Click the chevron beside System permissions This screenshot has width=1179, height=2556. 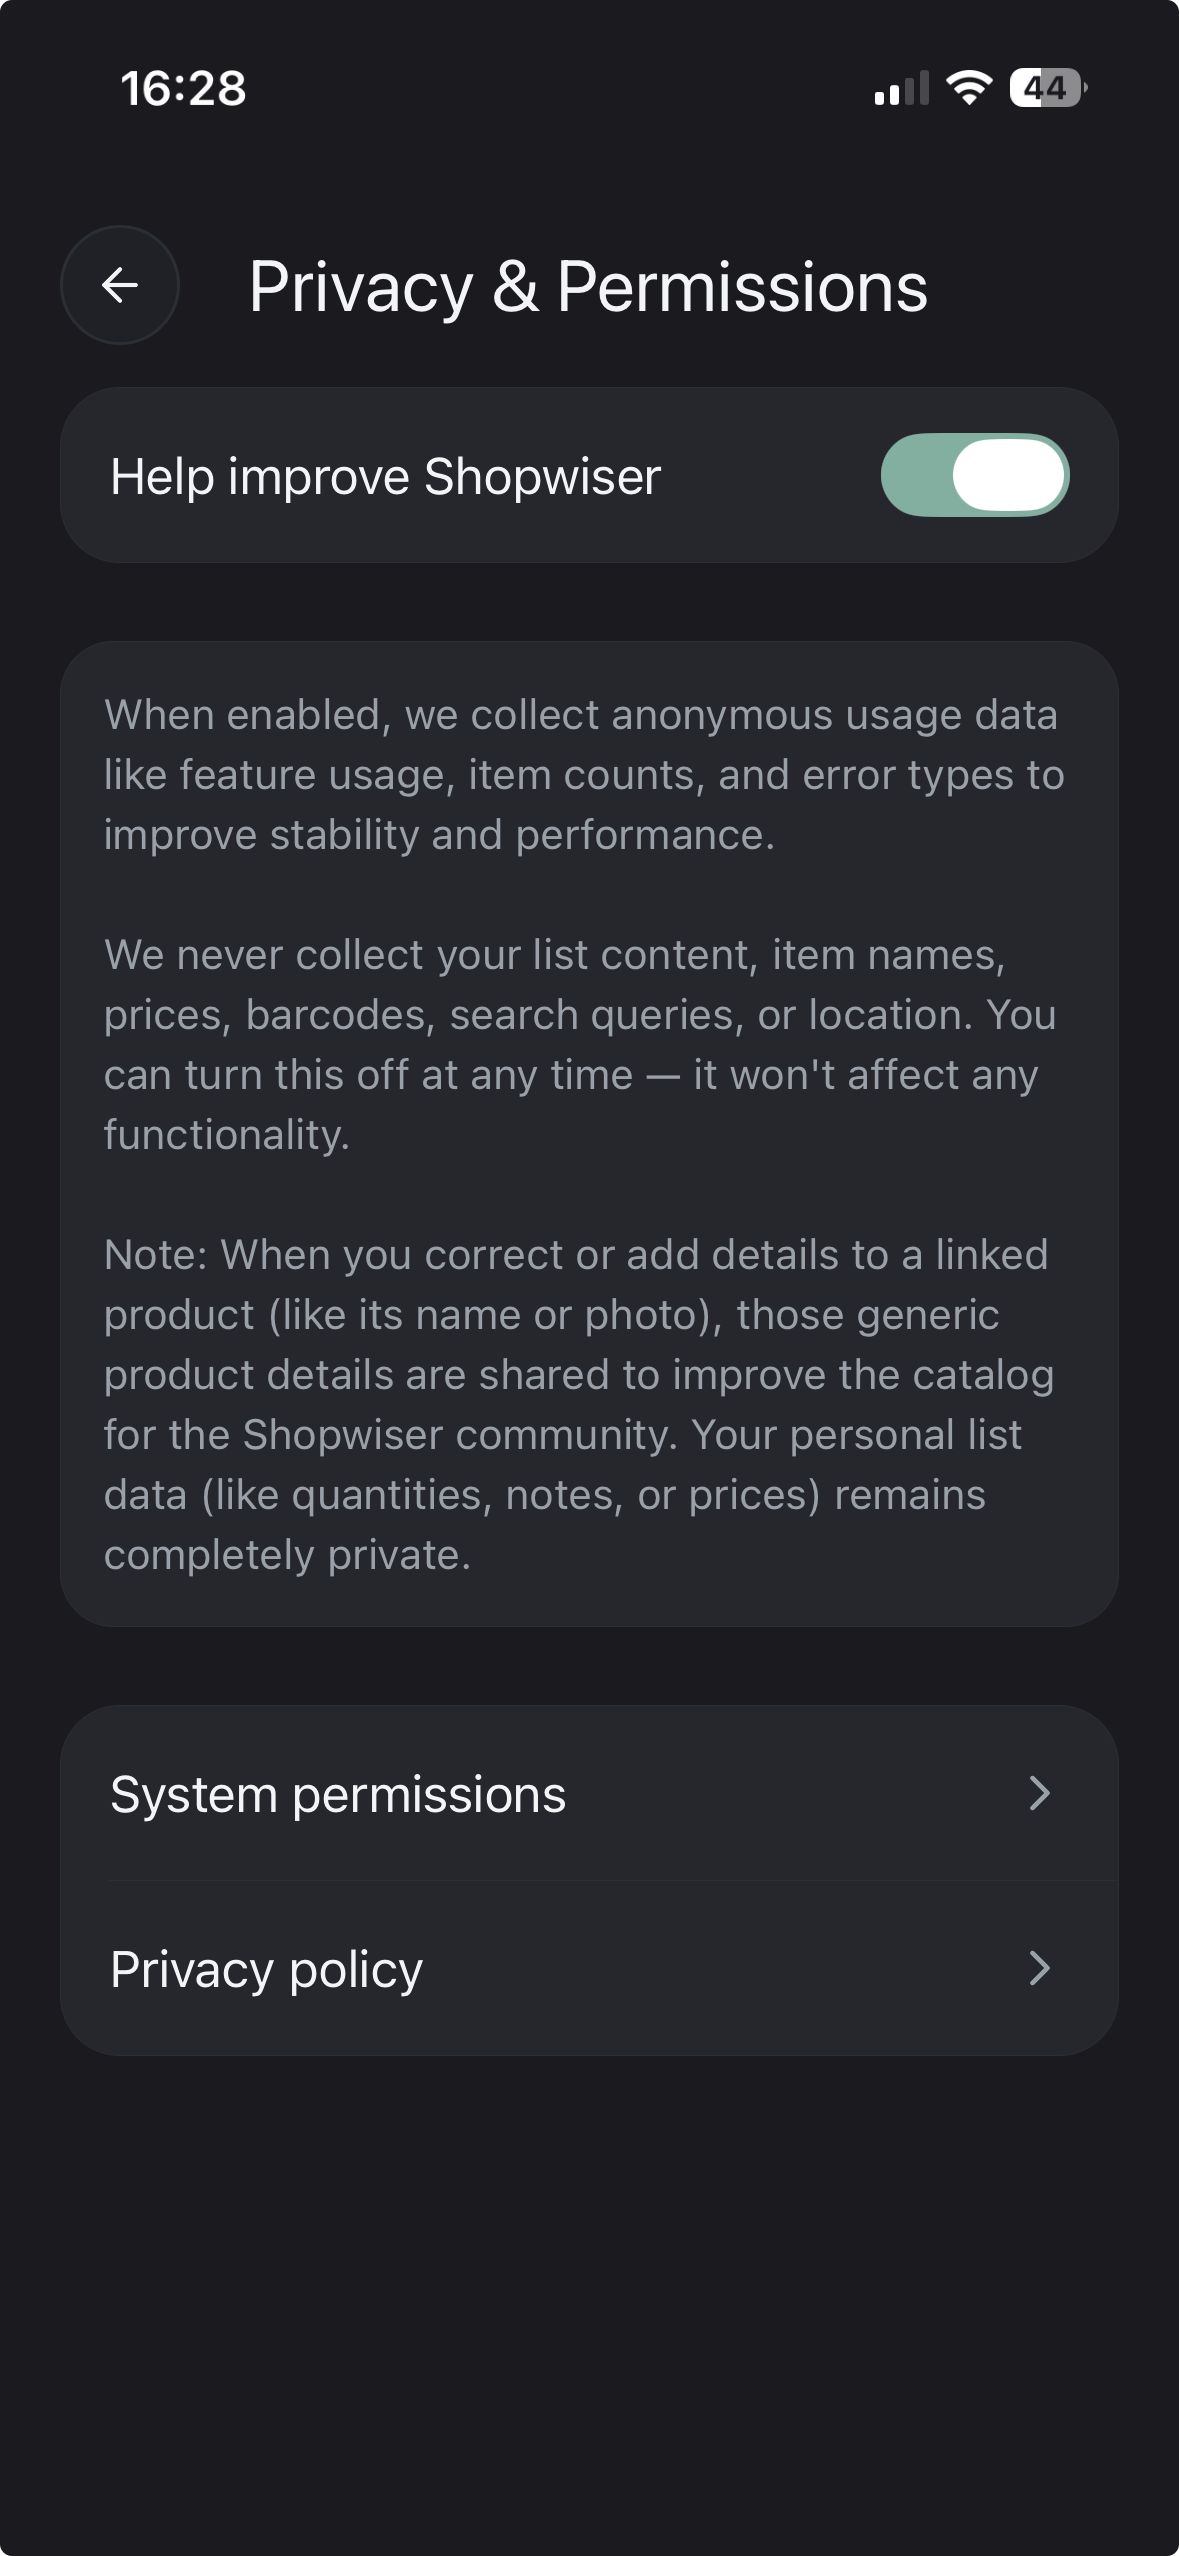[1041, 1793]
